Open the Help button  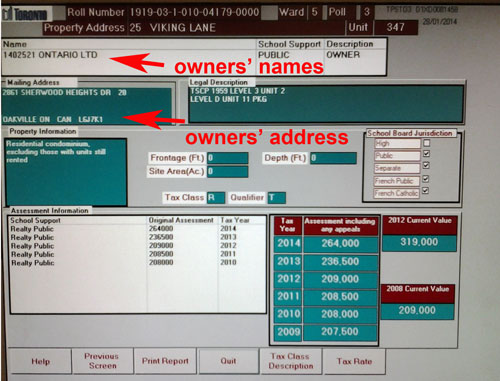click(40, 361)
